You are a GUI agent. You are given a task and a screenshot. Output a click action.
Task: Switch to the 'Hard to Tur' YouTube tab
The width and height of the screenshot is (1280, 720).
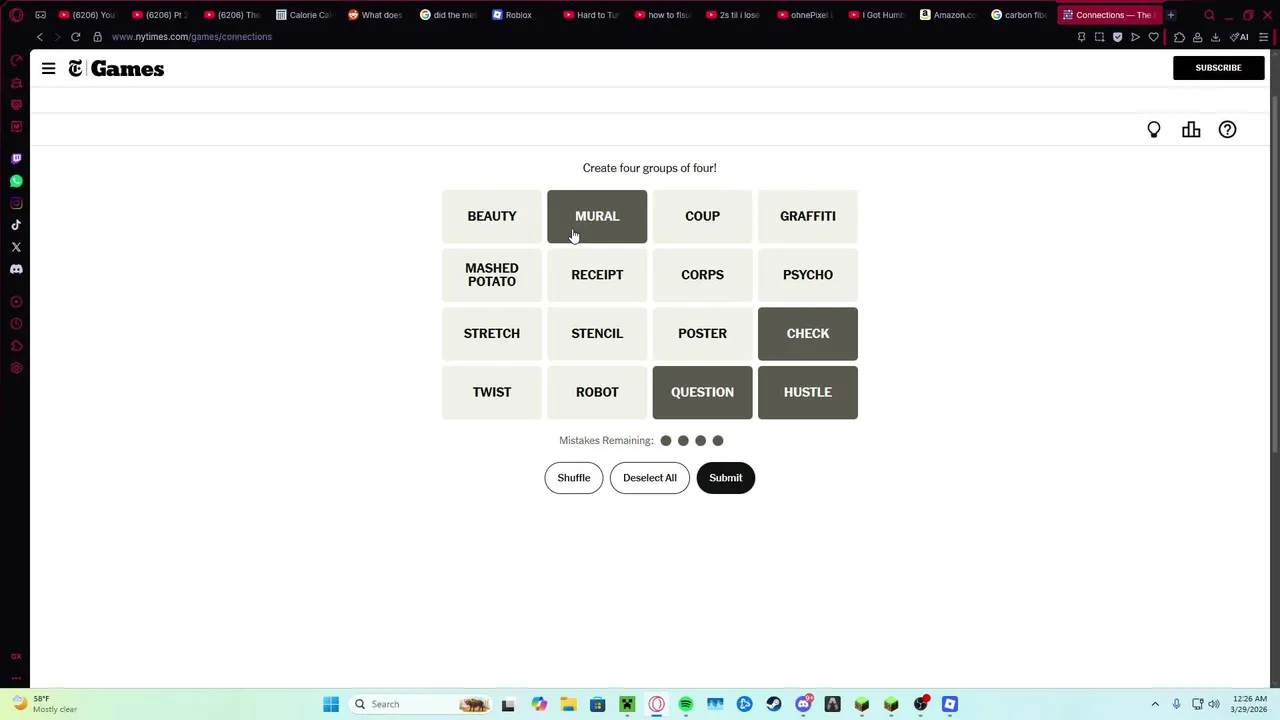592,15
